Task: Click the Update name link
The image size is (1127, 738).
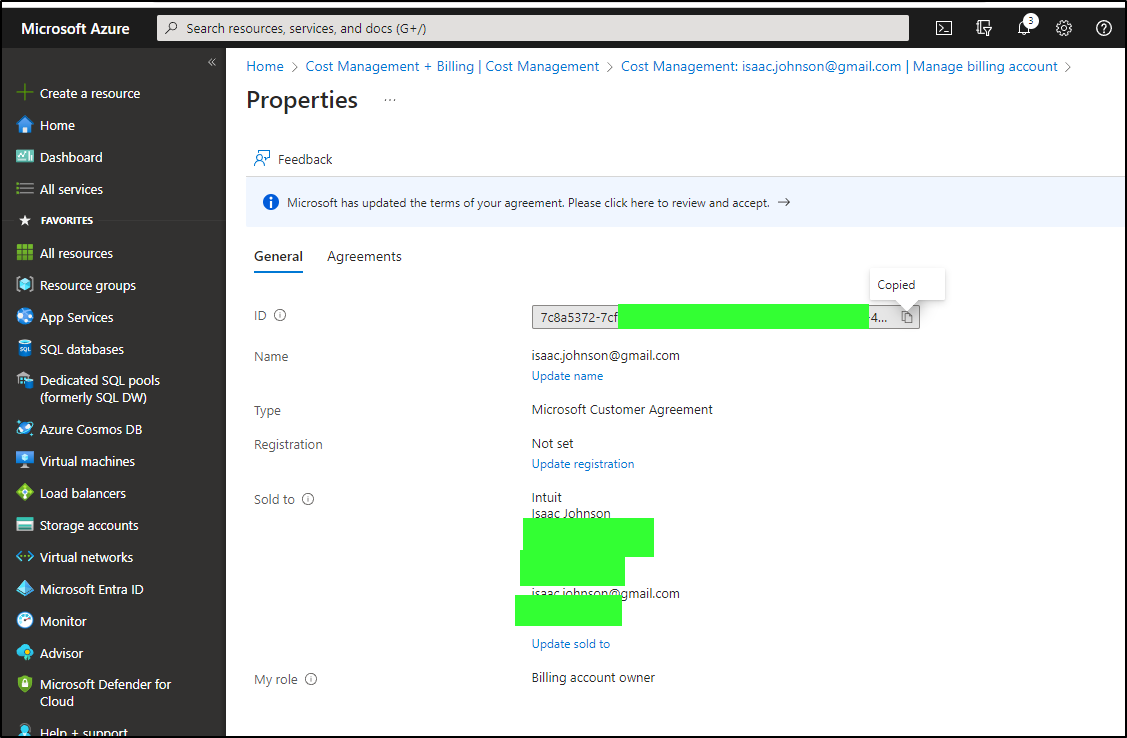Action: click(567, 376)
